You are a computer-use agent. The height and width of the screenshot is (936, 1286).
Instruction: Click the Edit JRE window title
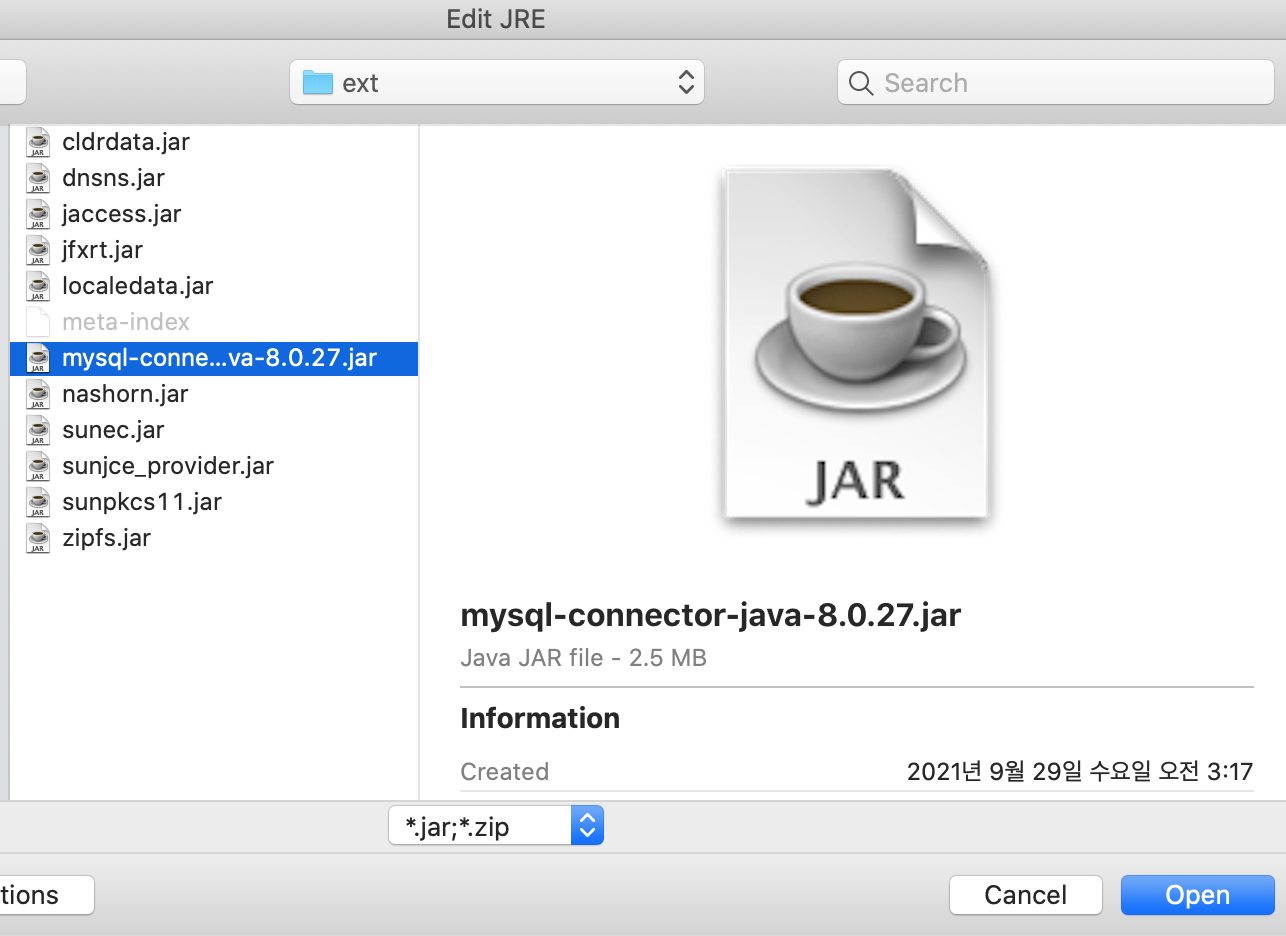[496, 19]
